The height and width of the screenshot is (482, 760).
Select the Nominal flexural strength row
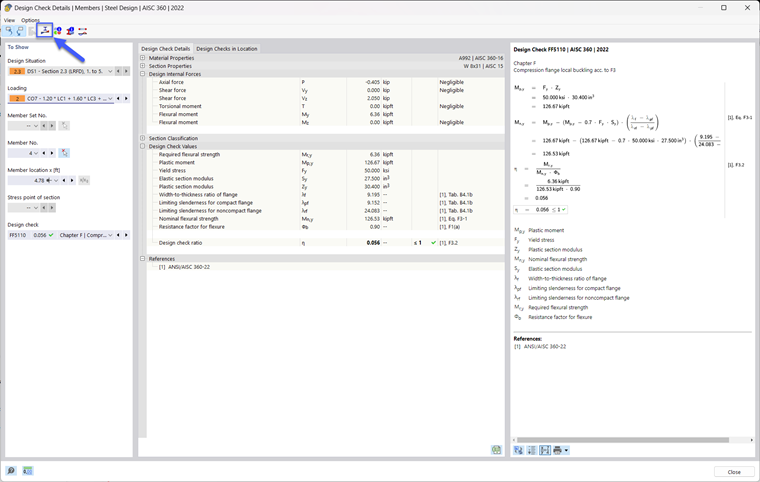[326, 219]
